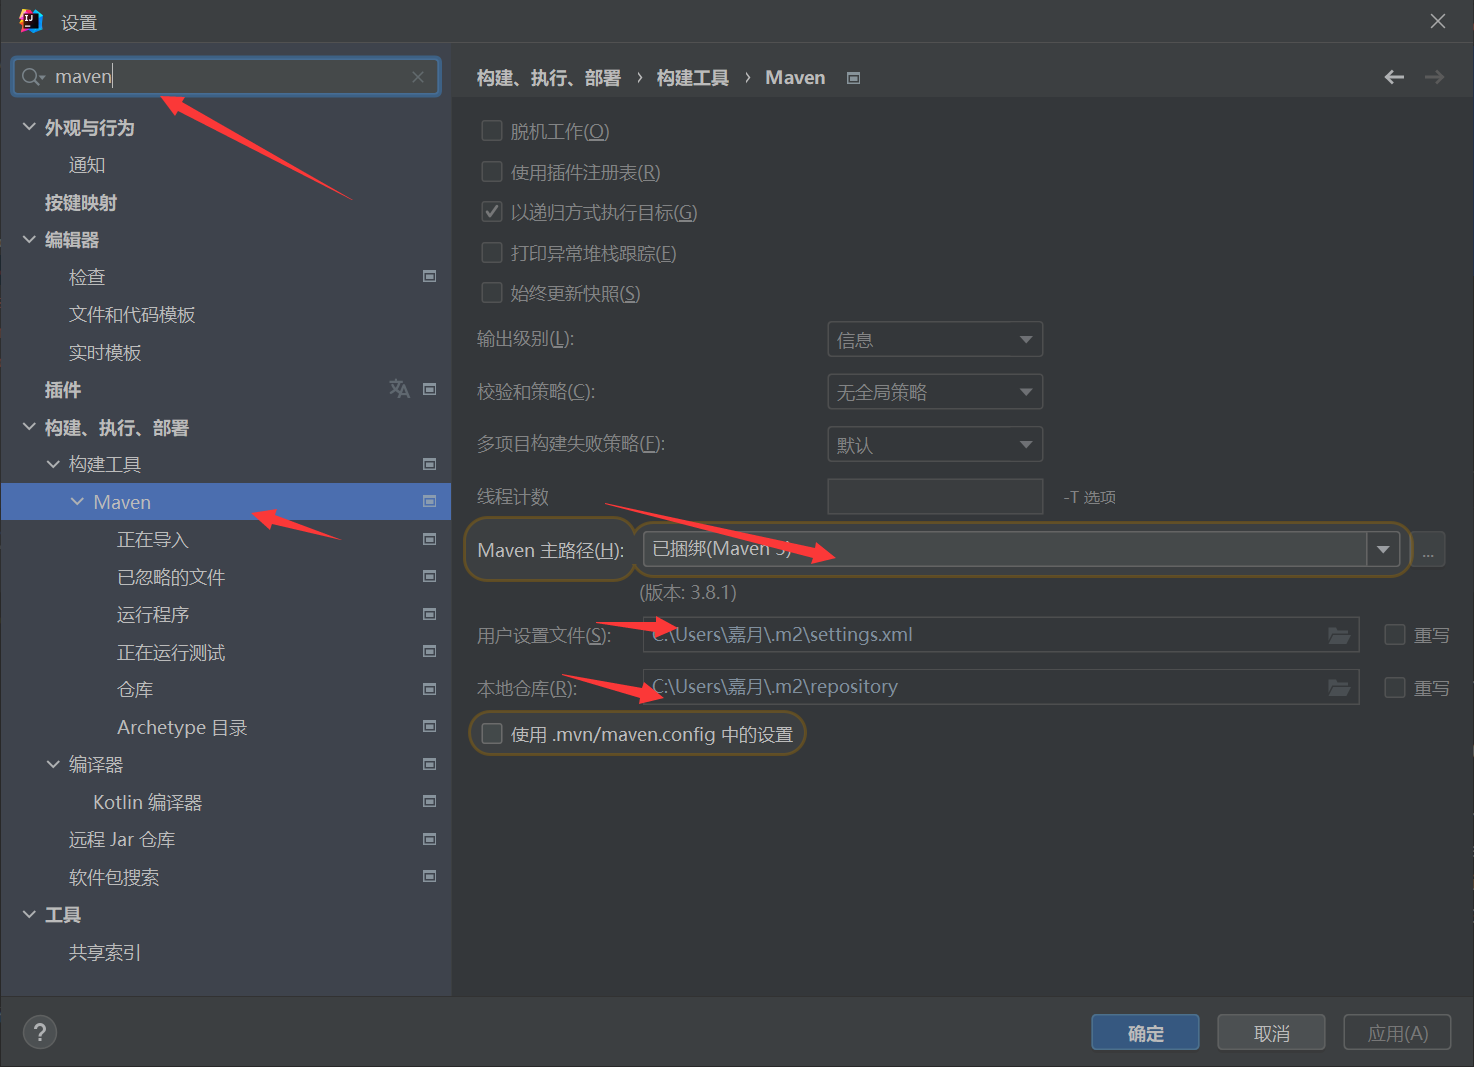Viewport: 1474px width, 1067px height.
Task: Click project icon on 编译器 row
Action: pos(429,764)
